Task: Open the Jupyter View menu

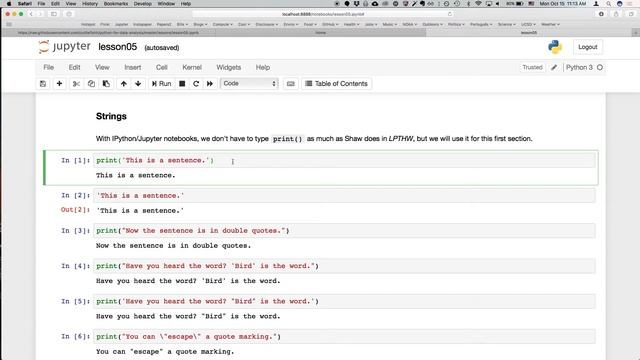Action: click(x=102, y=67)
